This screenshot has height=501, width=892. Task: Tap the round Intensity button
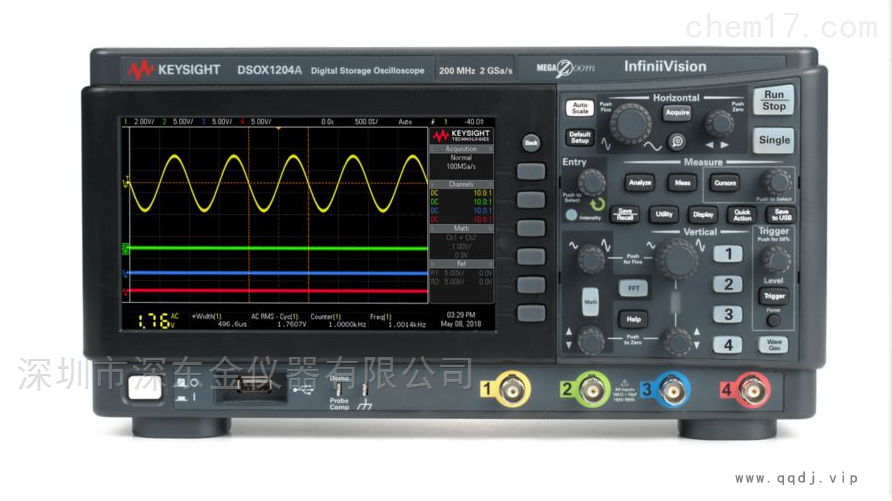[571, 215]
